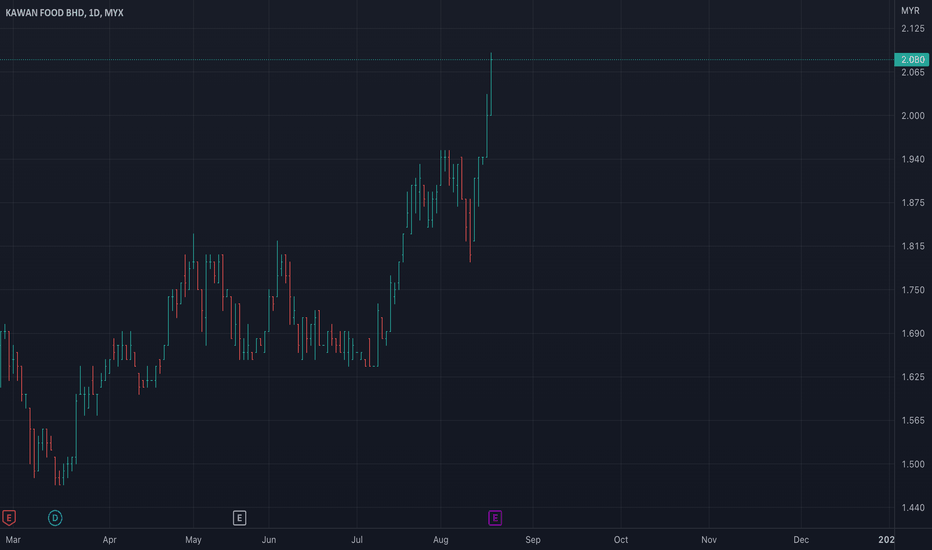
Task: Click the KAWAN FOOD BHD, 1D, MYX title
Action: click(64, 12)
